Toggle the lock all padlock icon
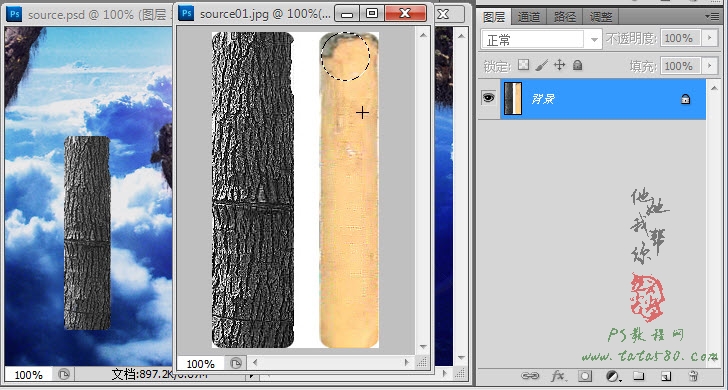 click(x=578, y=65)
